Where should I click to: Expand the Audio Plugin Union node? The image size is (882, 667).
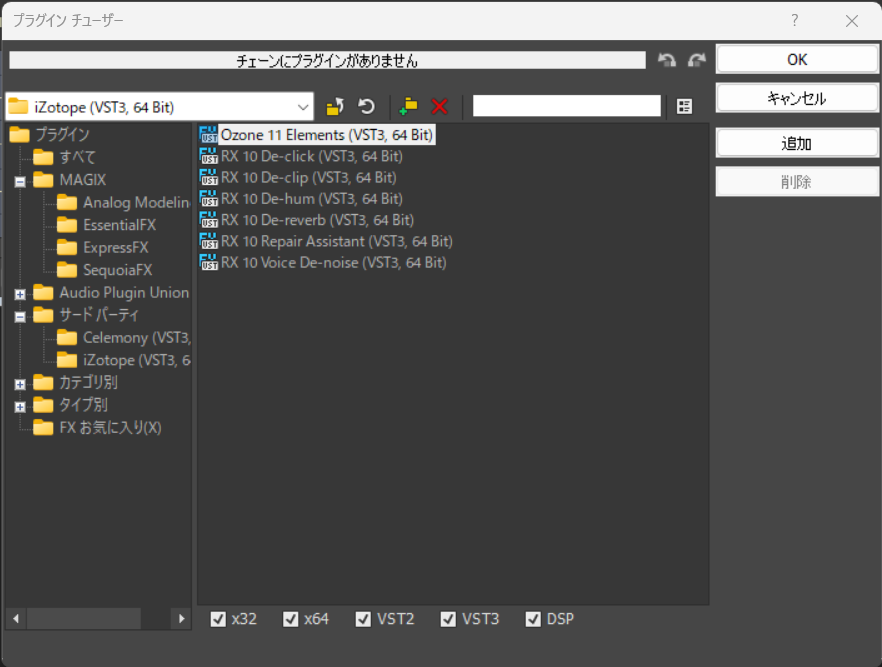point(20,294)
